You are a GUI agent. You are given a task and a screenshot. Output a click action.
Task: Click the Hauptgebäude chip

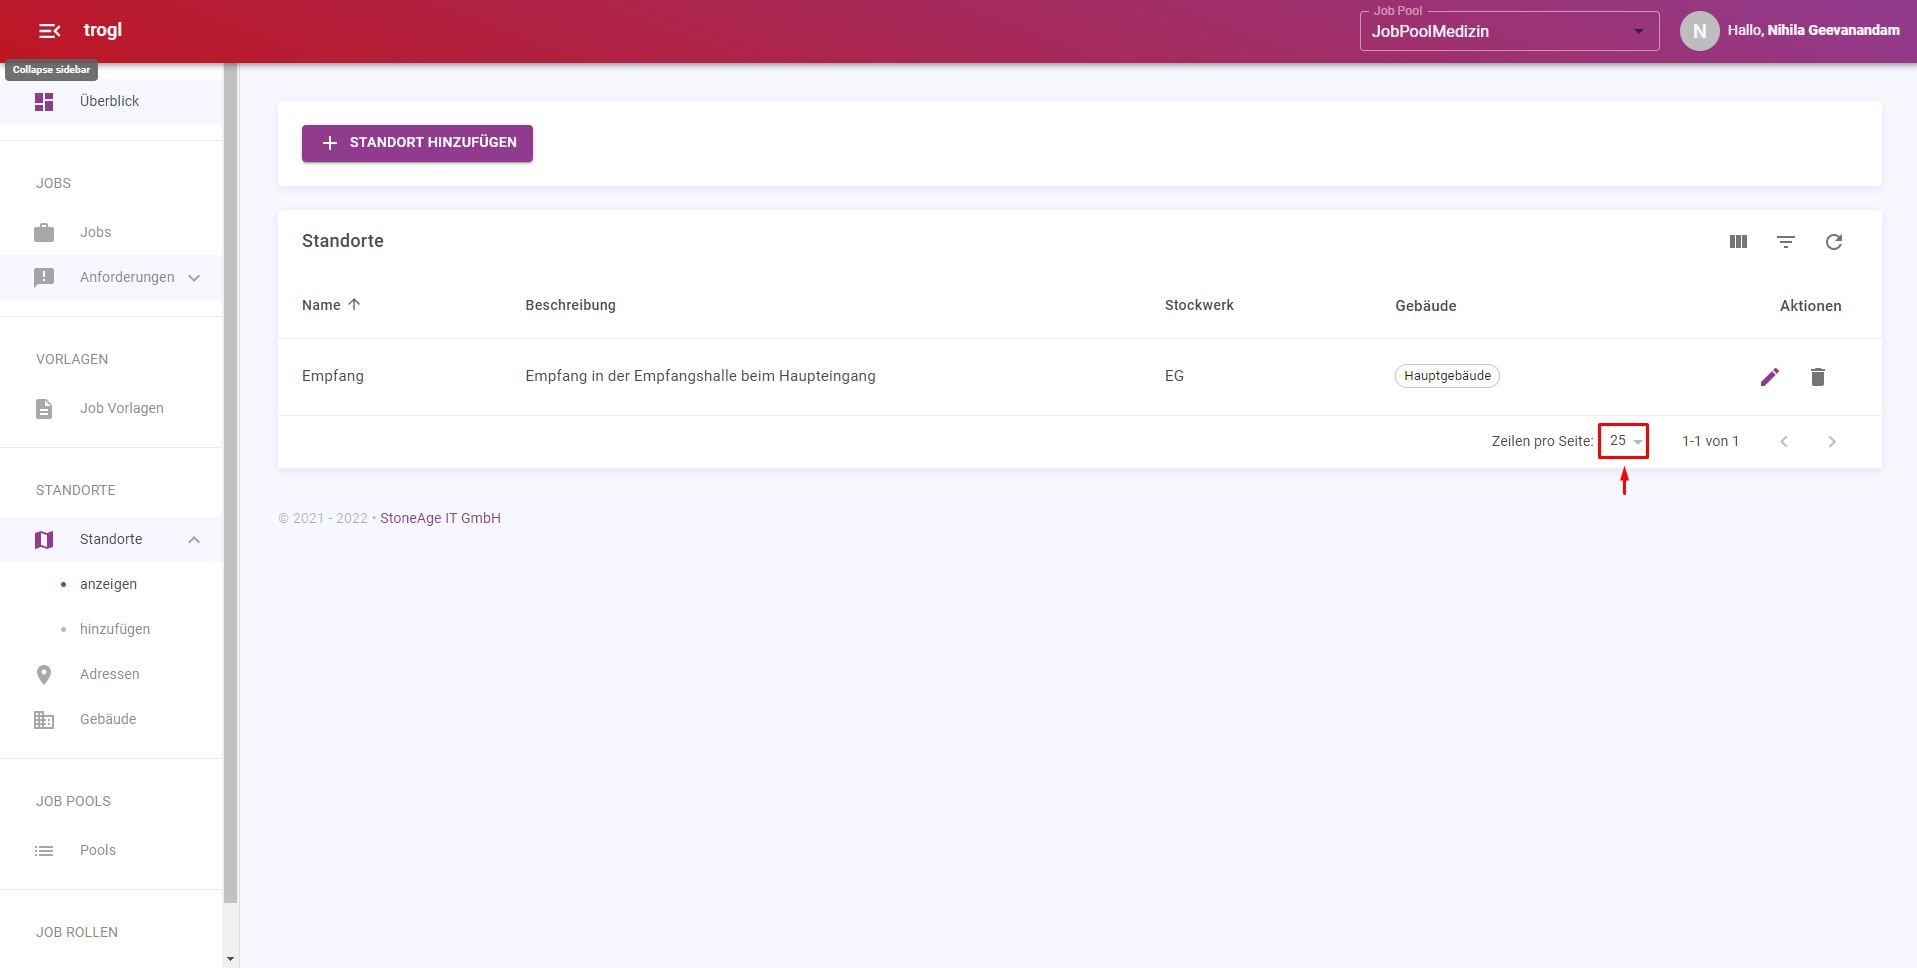coord(1447,376)
